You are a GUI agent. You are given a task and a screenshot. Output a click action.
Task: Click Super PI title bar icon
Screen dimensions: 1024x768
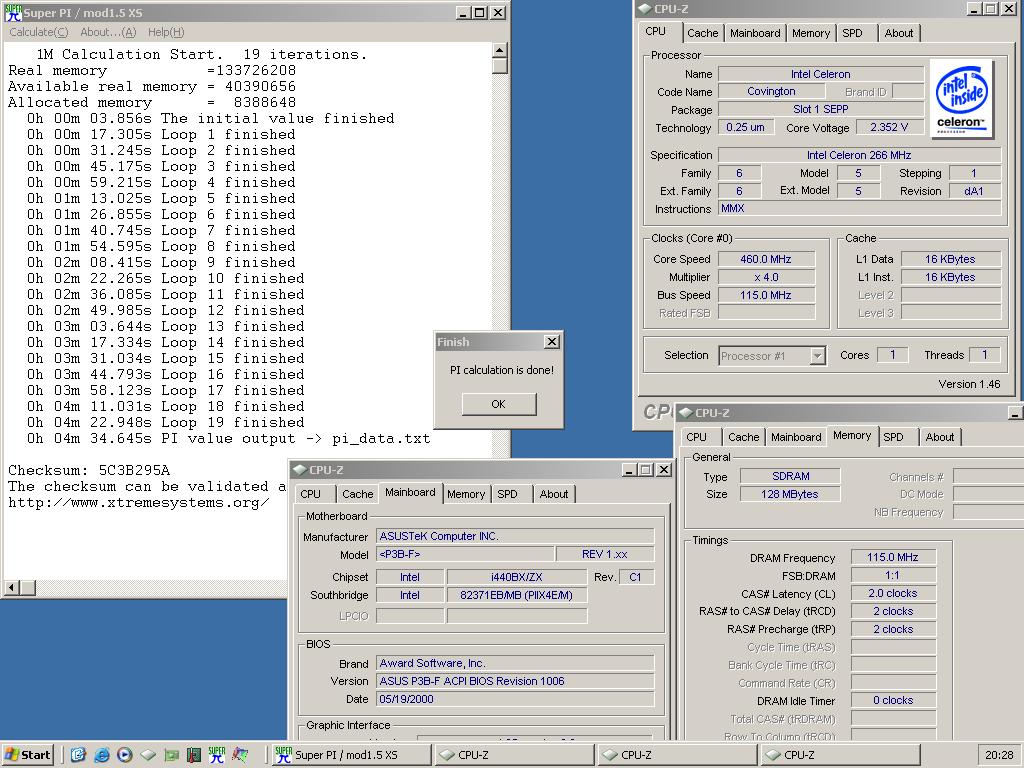pos(13,12)
